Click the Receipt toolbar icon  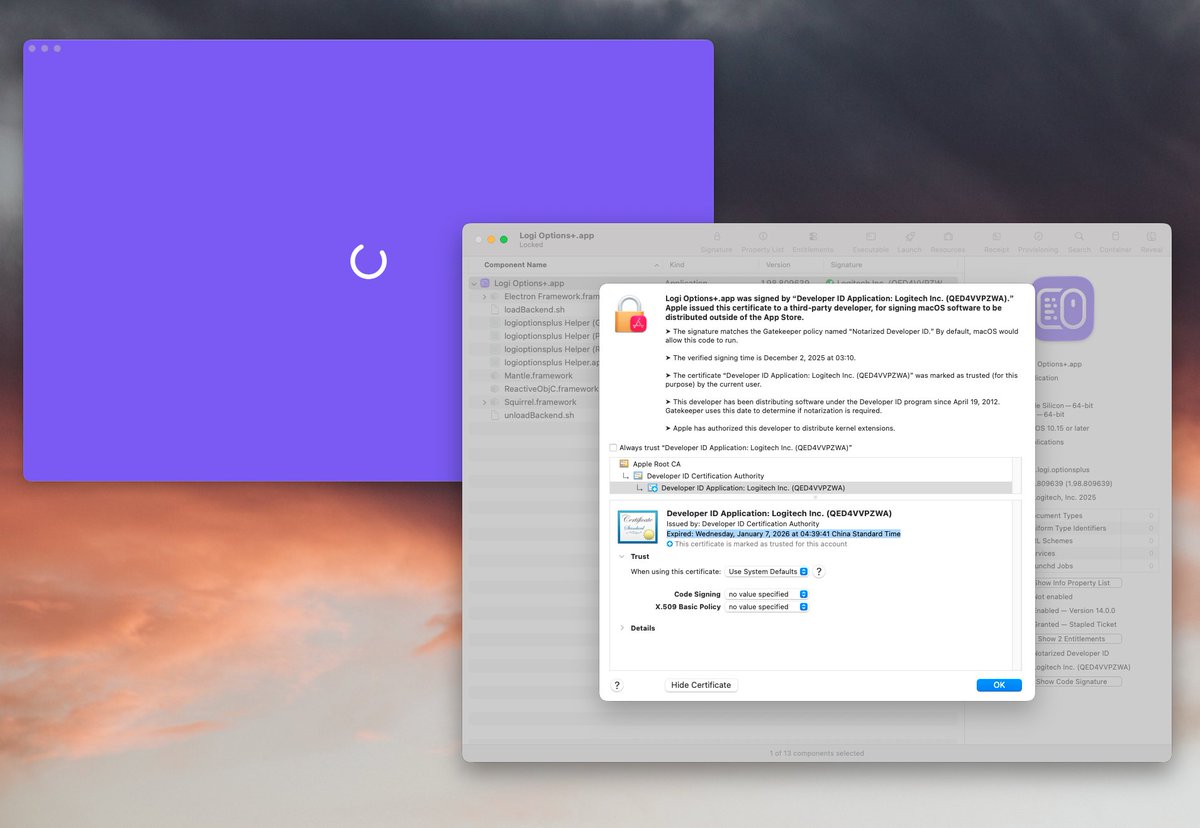(x=996, y=237)
